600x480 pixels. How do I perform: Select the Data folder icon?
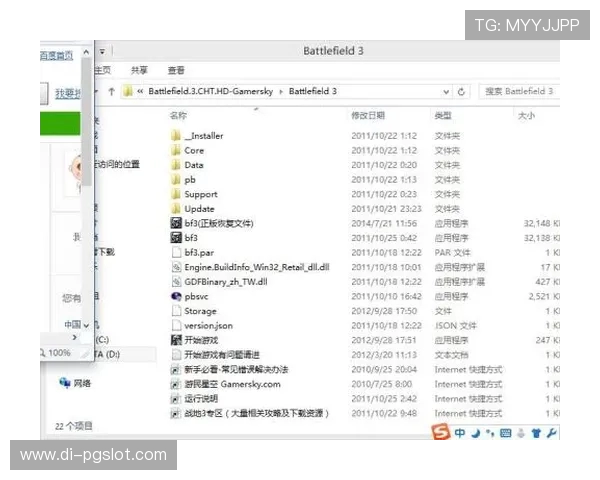[x=176, y=165]
